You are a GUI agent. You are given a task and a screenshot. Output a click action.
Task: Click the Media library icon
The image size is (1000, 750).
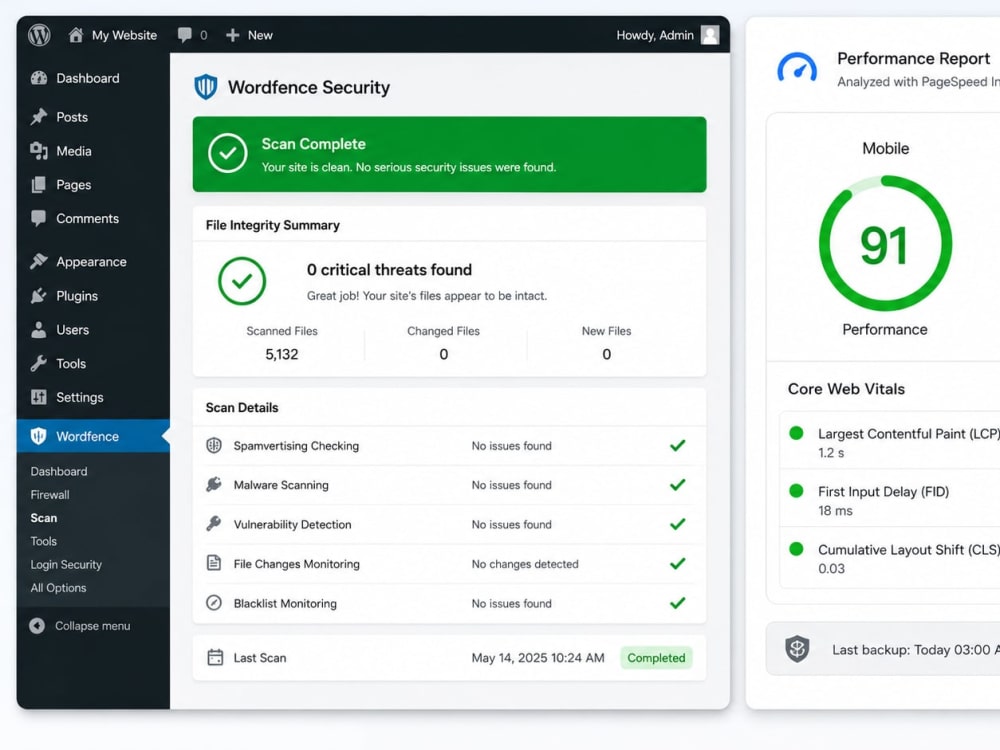[39, 151]
